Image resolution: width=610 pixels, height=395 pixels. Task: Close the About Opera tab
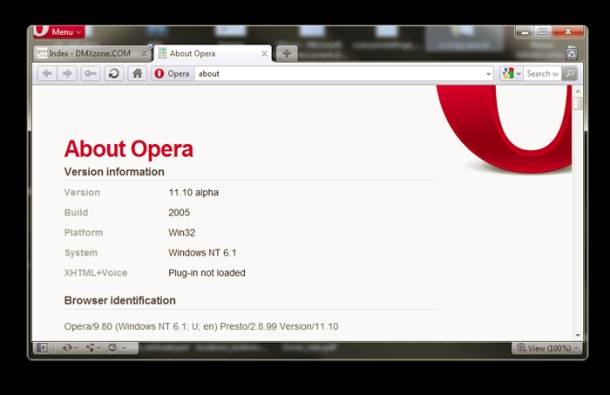[265, 54]
